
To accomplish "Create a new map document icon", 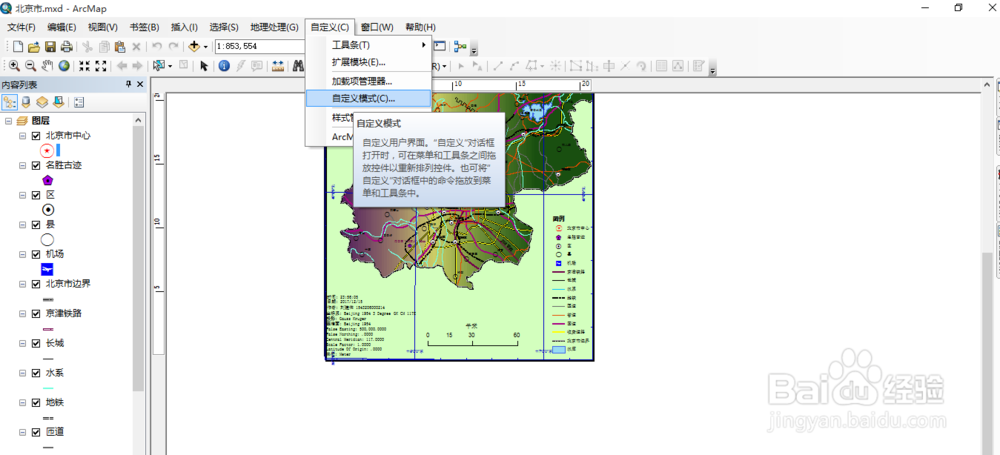I will [x=18, y=47].
